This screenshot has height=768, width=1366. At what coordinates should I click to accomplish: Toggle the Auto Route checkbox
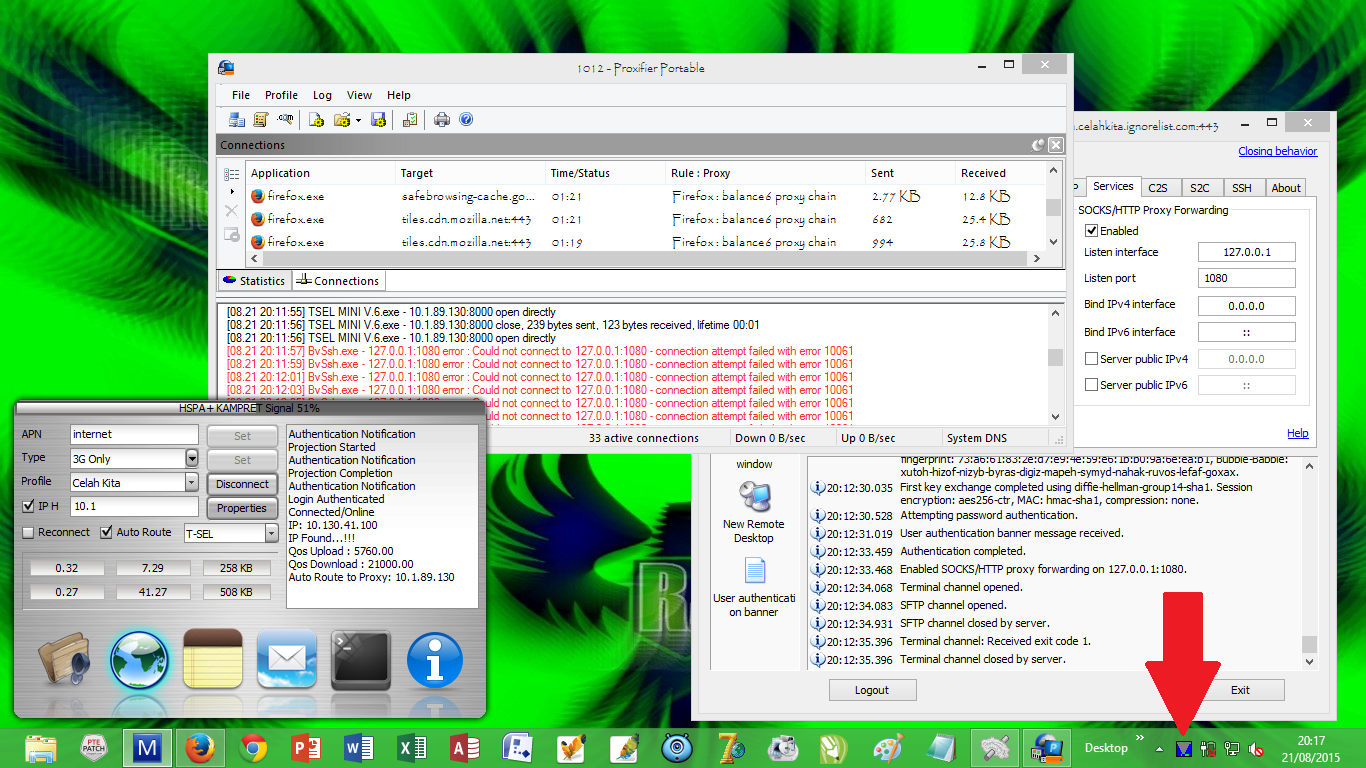(107, 532)
